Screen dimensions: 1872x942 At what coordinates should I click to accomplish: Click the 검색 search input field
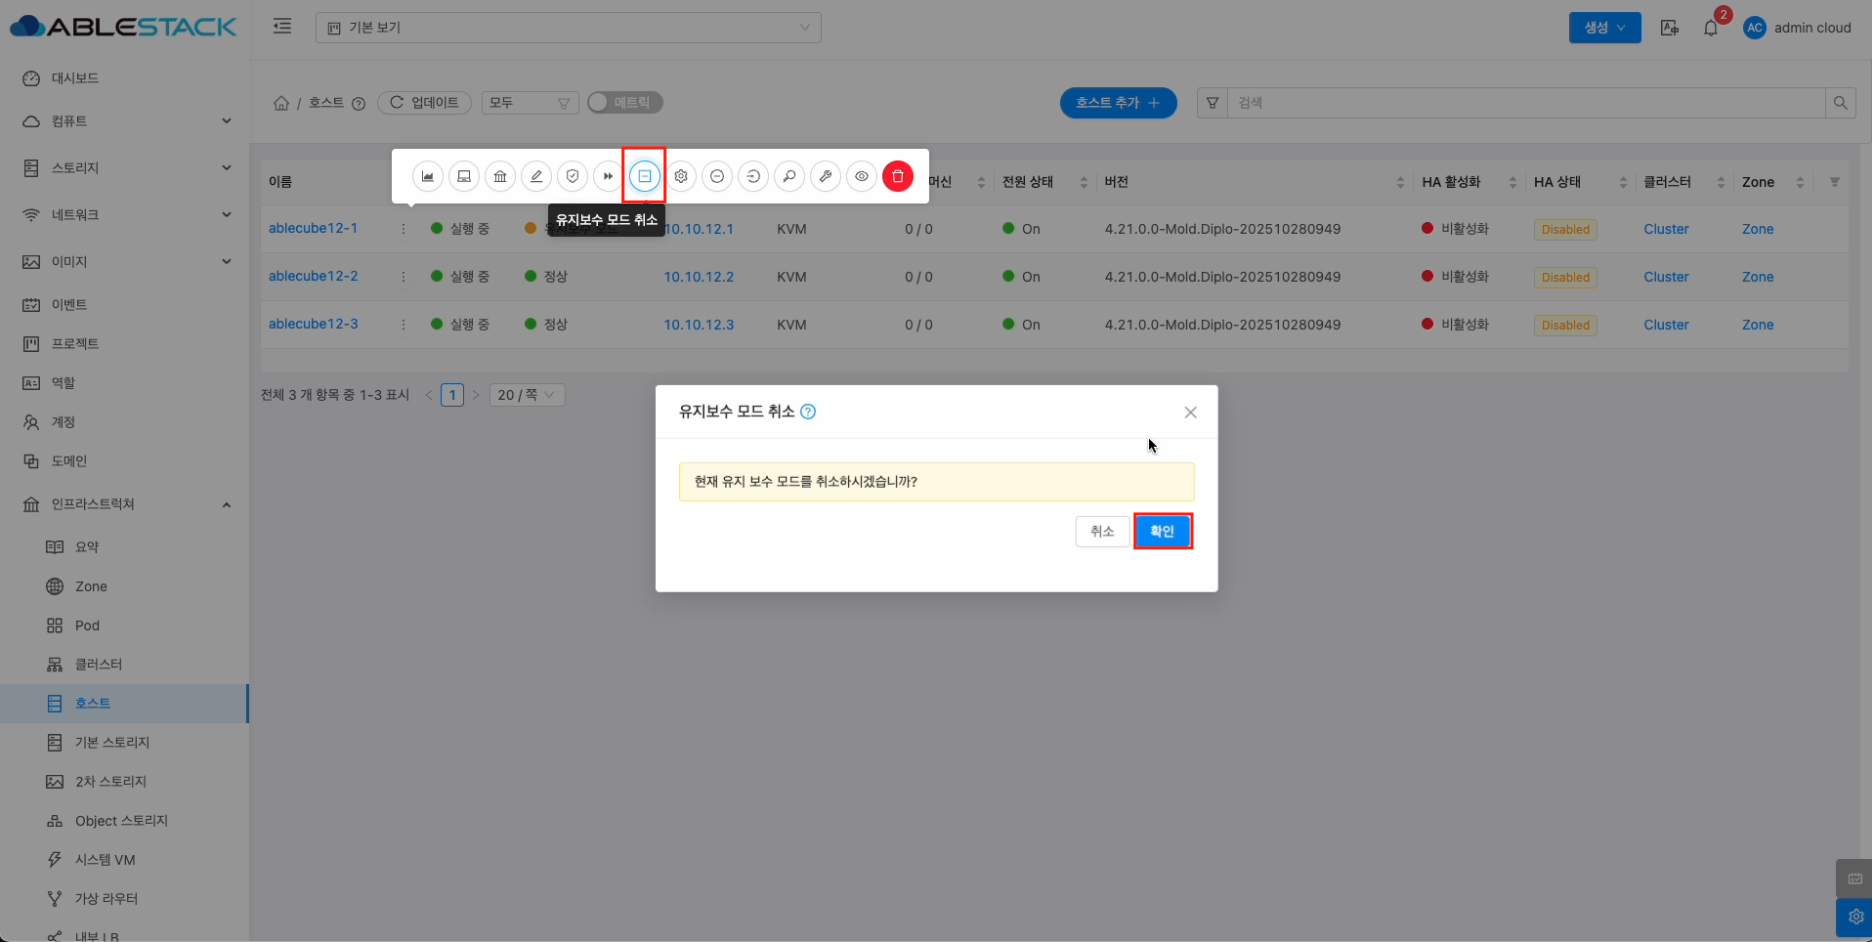pos(1525,102)
